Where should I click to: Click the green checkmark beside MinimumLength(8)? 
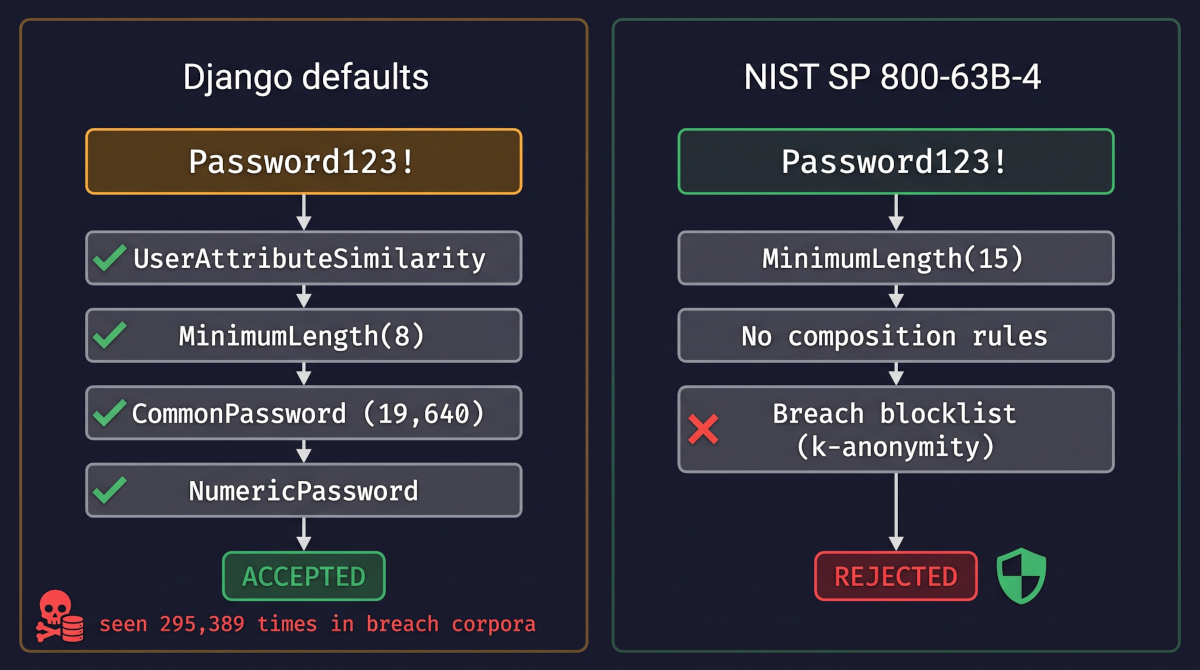[108, 335]
